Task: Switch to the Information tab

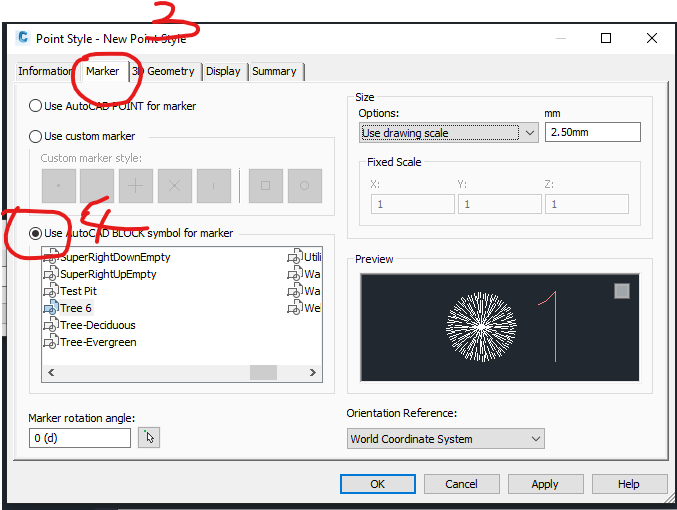Action: pos(45,71)
